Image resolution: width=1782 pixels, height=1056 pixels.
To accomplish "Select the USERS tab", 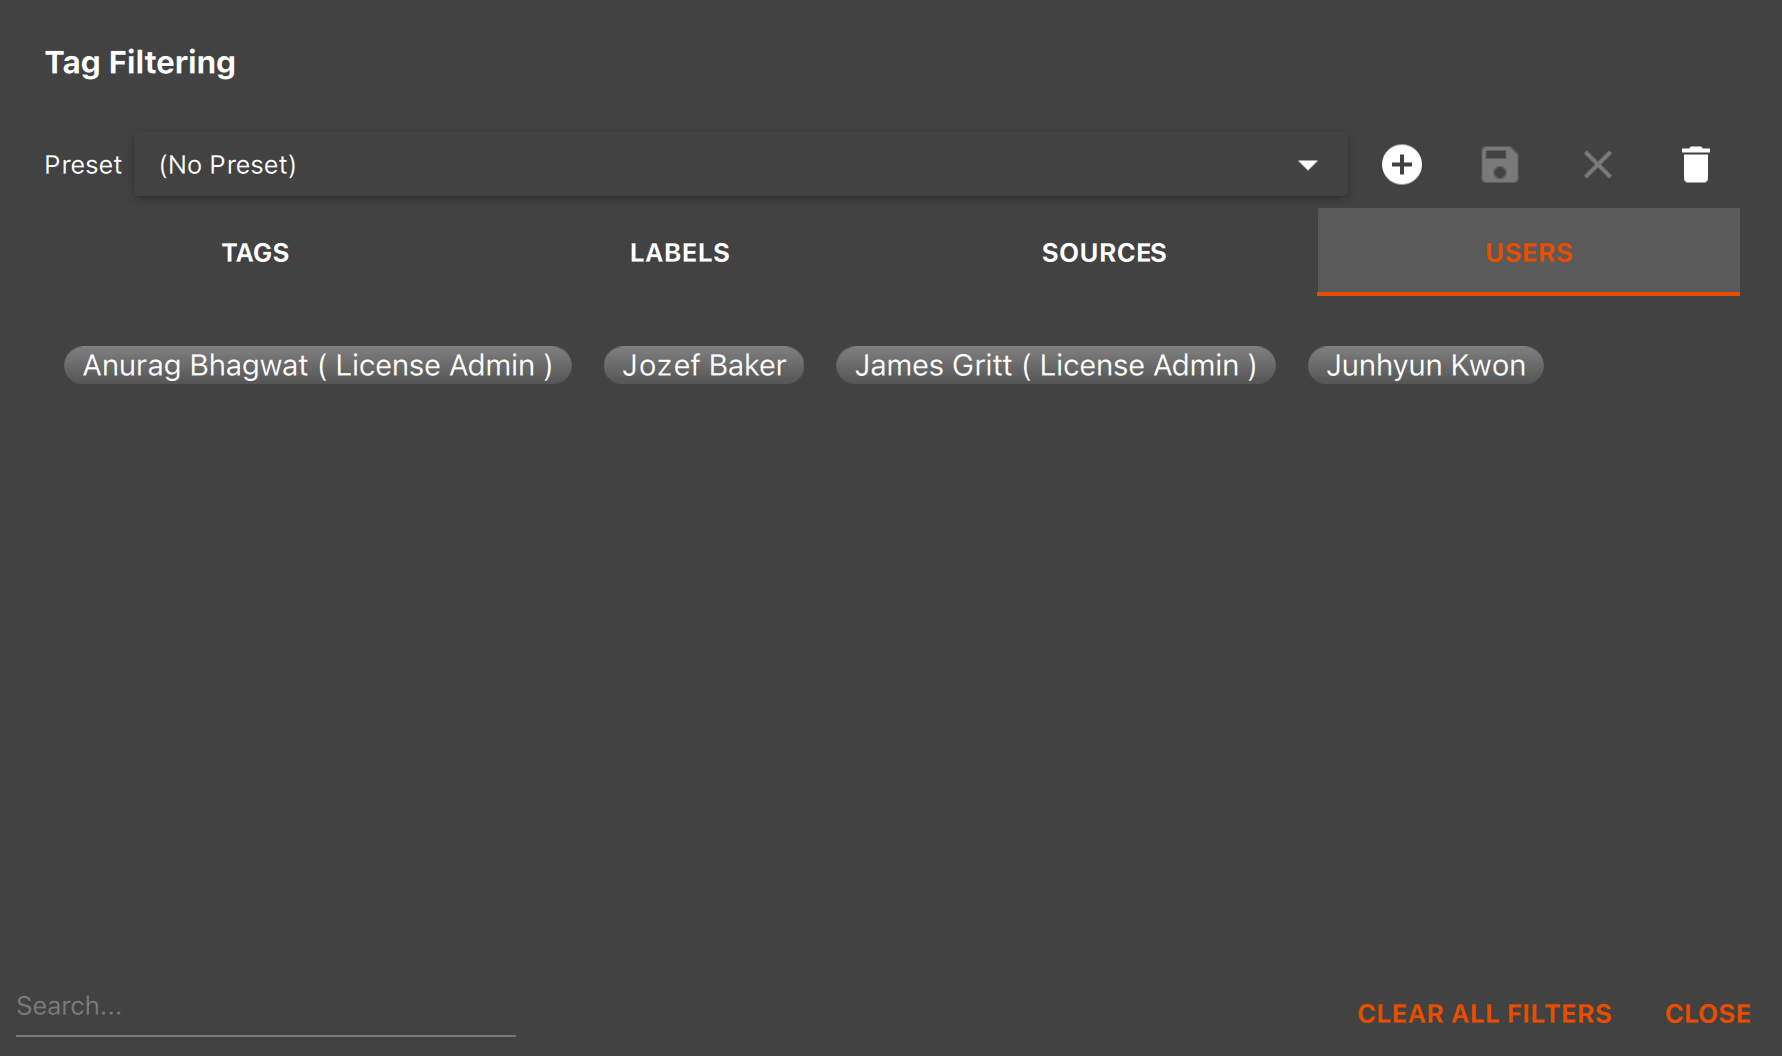I will [1528, 252].
